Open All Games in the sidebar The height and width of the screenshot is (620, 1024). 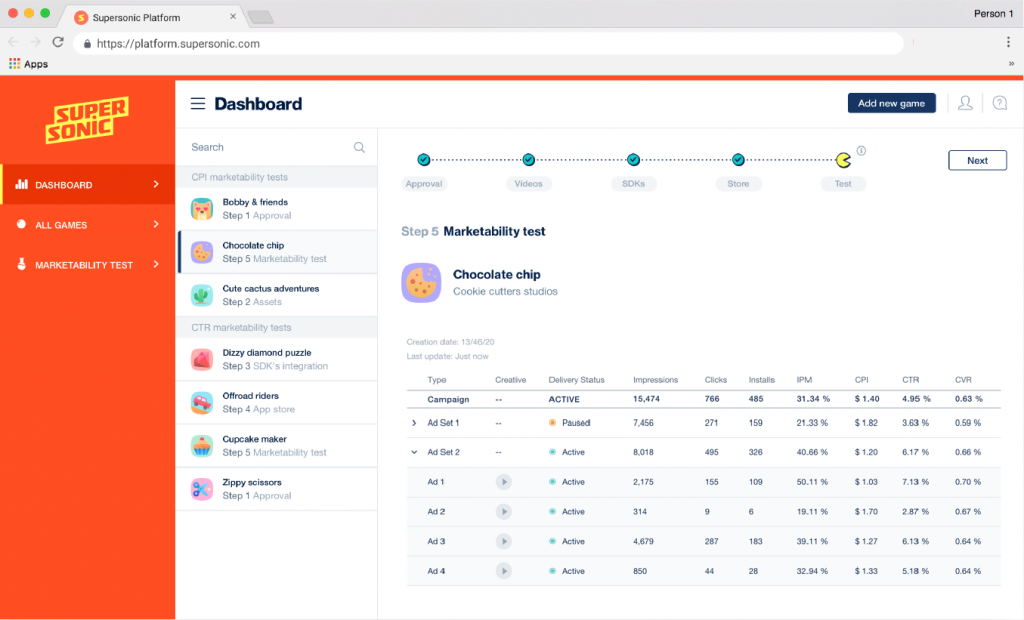(x=87, y=225)
